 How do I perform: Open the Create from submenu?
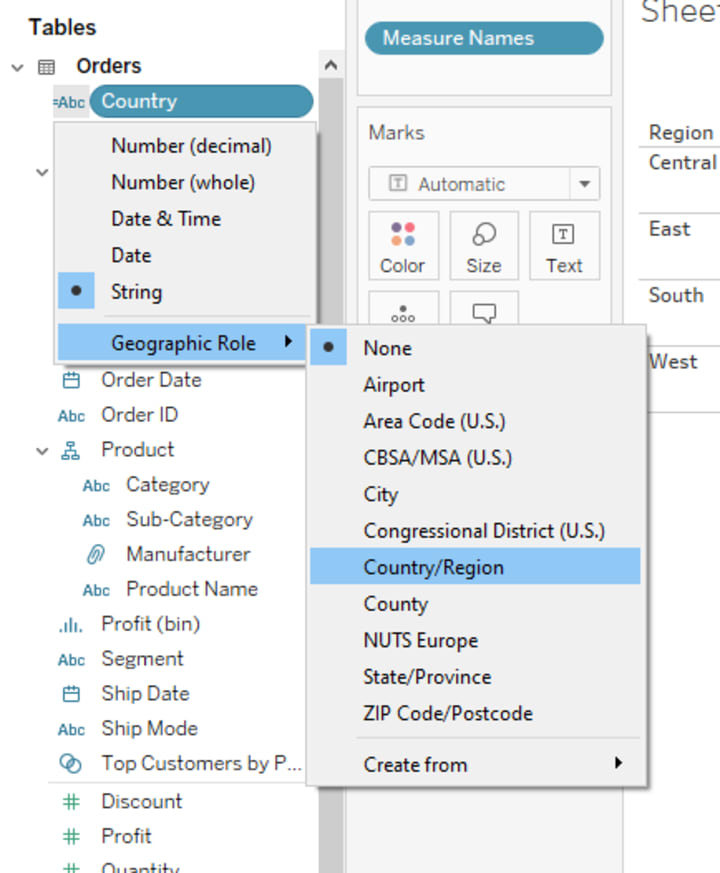pos(415,764)
